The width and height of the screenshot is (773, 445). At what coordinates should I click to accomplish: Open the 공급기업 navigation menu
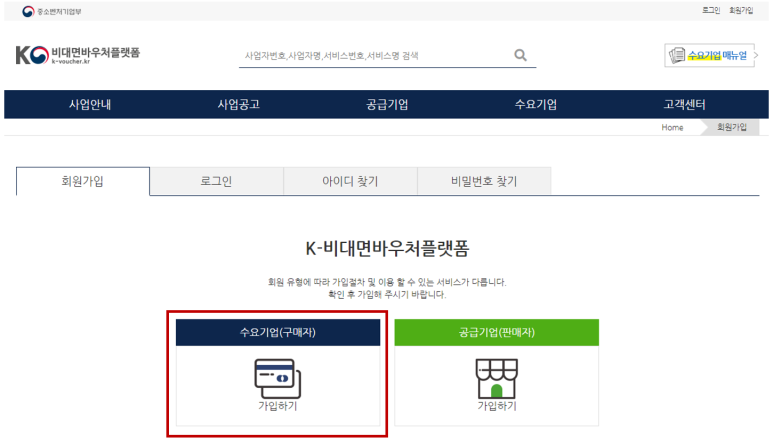click(x=387, y=104)
